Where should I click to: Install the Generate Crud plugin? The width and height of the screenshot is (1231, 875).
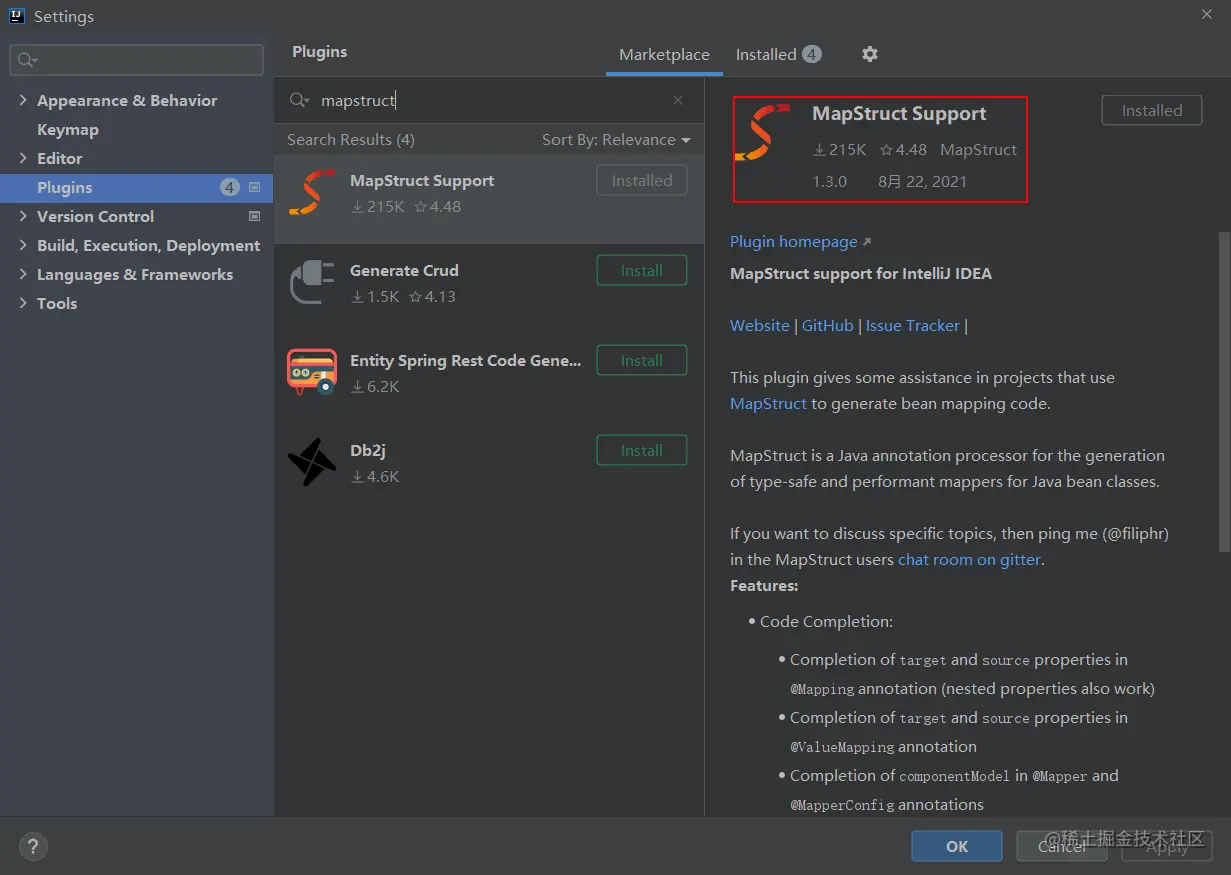pyautogui.click(x=642, y=270)
